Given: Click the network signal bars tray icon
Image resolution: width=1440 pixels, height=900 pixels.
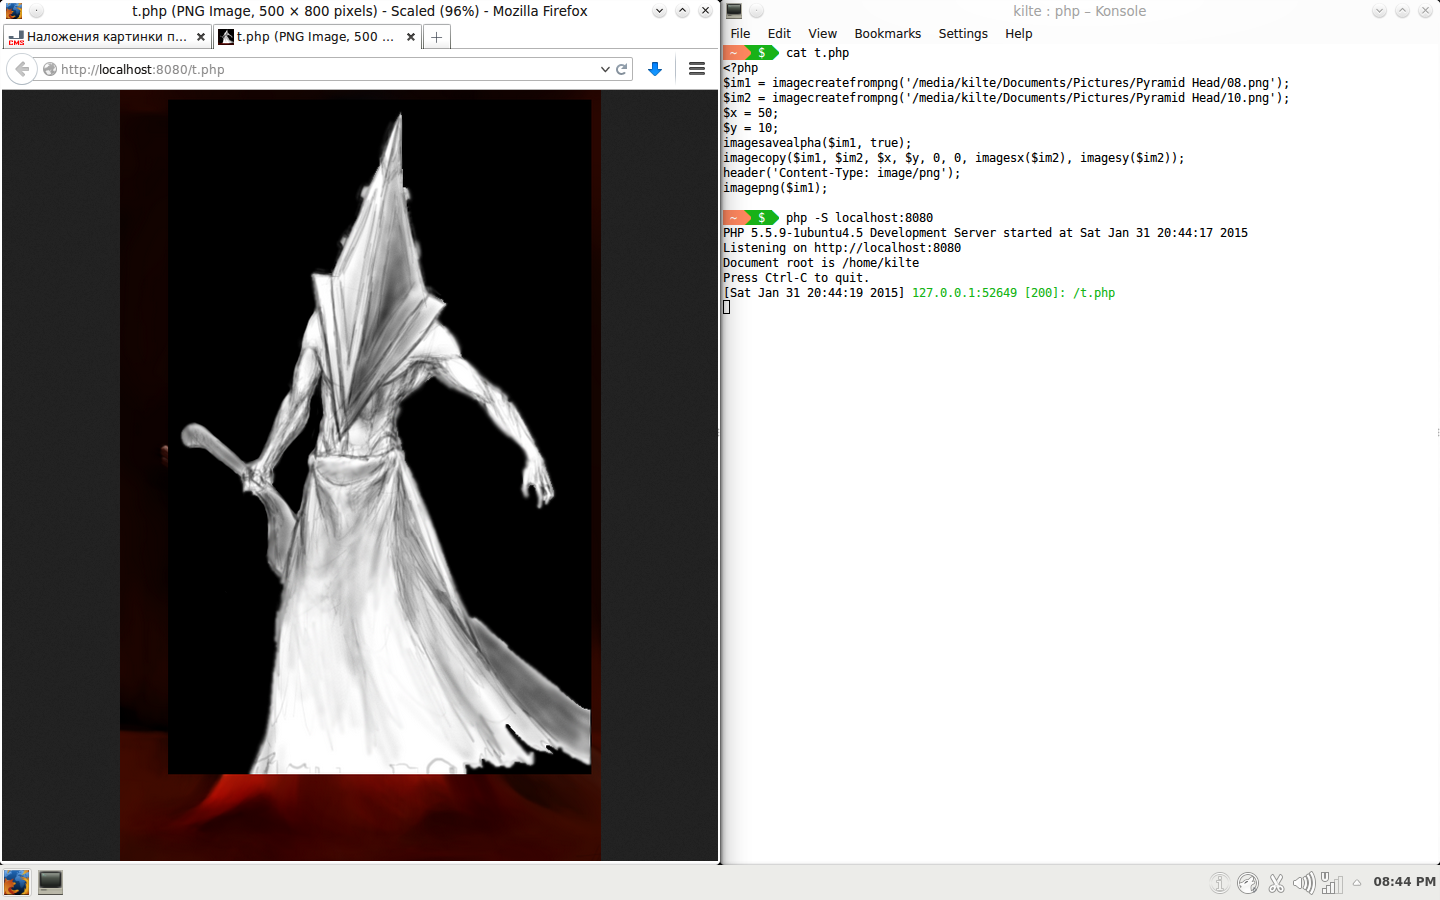Looking at the screenshot, I should click(1331, 883).
